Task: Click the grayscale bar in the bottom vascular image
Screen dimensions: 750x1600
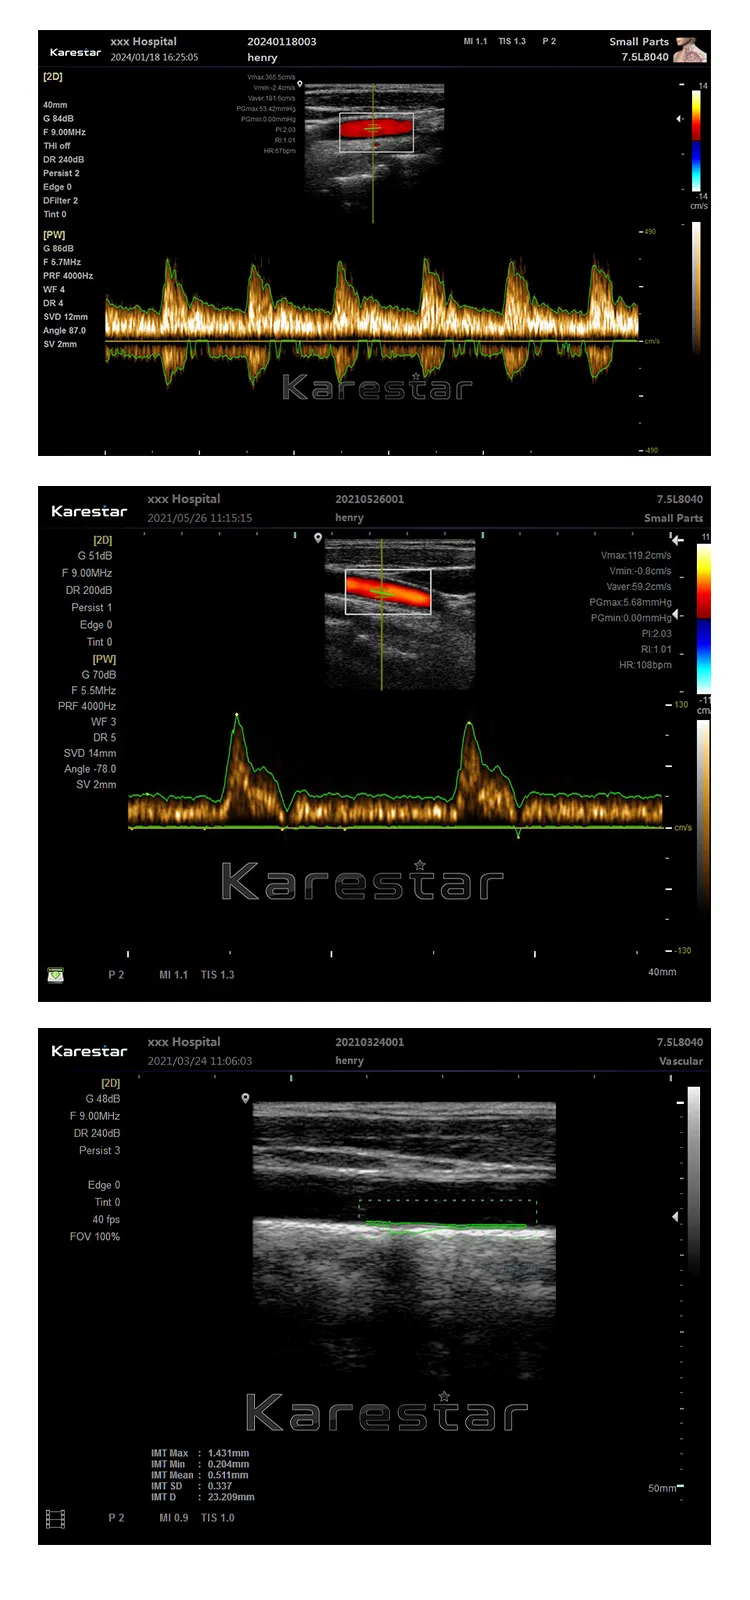Action: 693,1180
